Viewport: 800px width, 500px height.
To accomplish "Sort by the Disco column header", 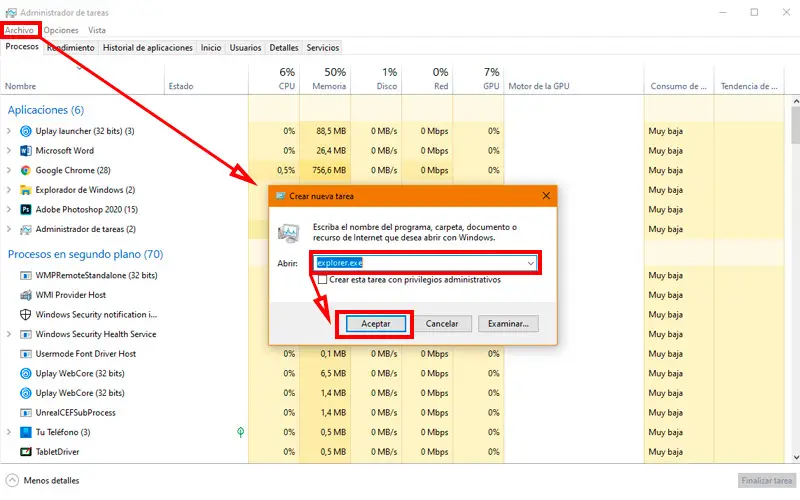I will pos(377,79).
